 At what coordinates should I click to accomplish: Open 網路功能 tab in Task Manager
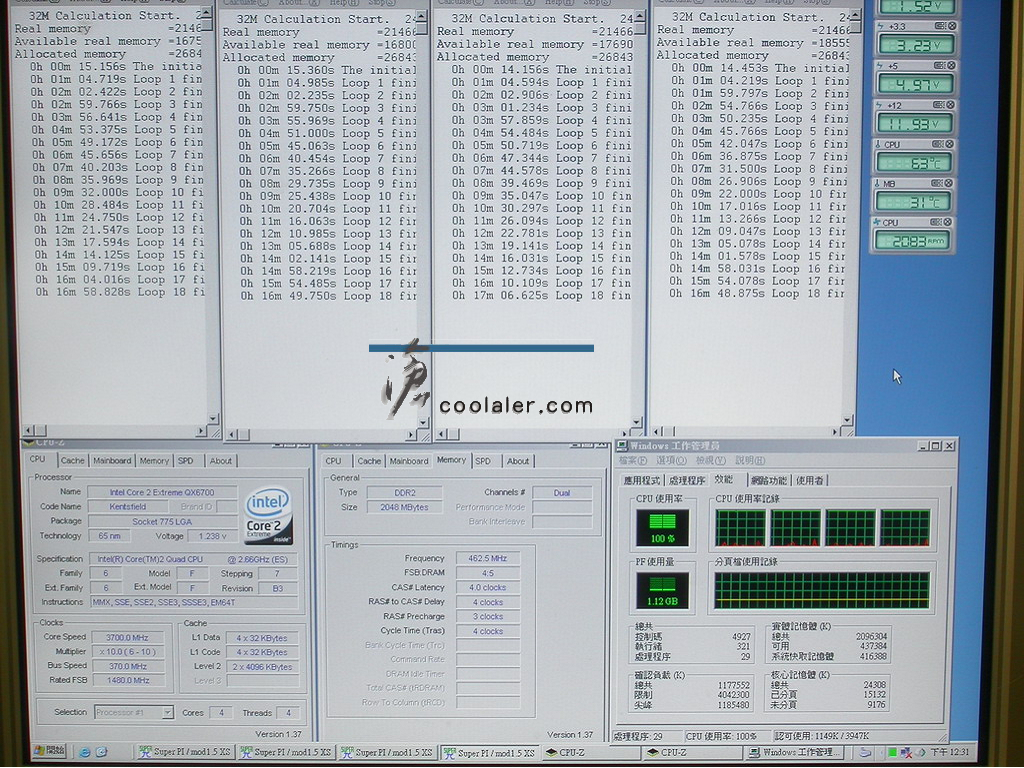click(x=769, y=481)
